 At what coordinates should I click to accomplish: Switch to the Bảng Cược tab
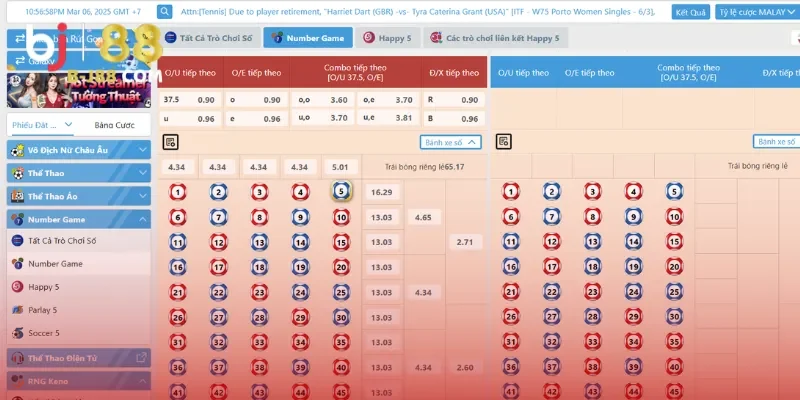[114, 125]
